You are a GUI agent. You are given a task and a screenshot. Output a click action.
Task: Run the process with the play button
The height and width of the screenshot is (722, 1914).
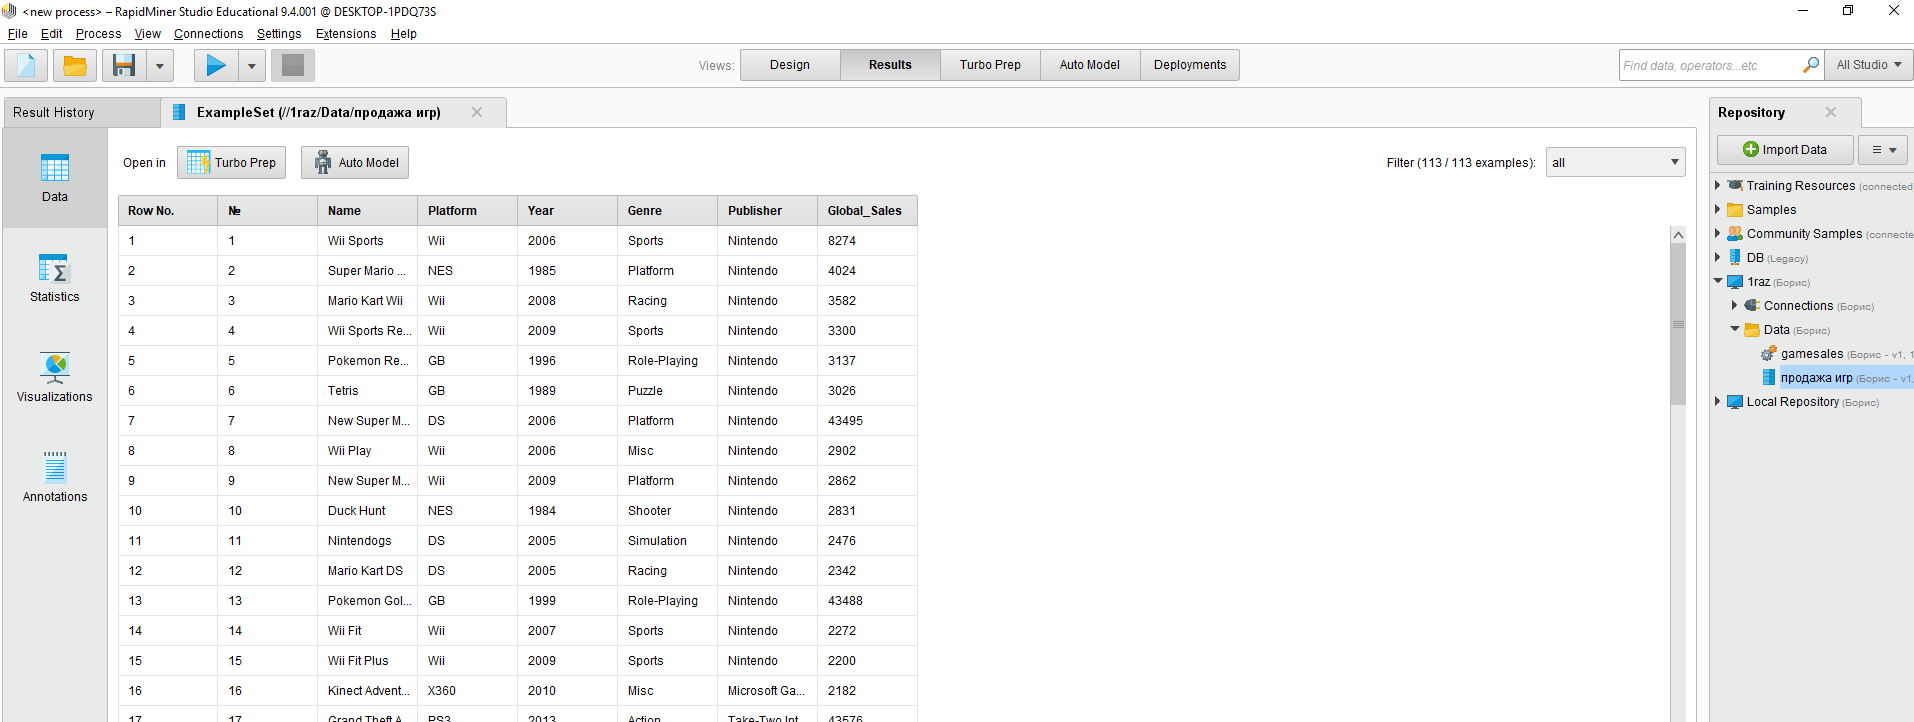(216, 66)
